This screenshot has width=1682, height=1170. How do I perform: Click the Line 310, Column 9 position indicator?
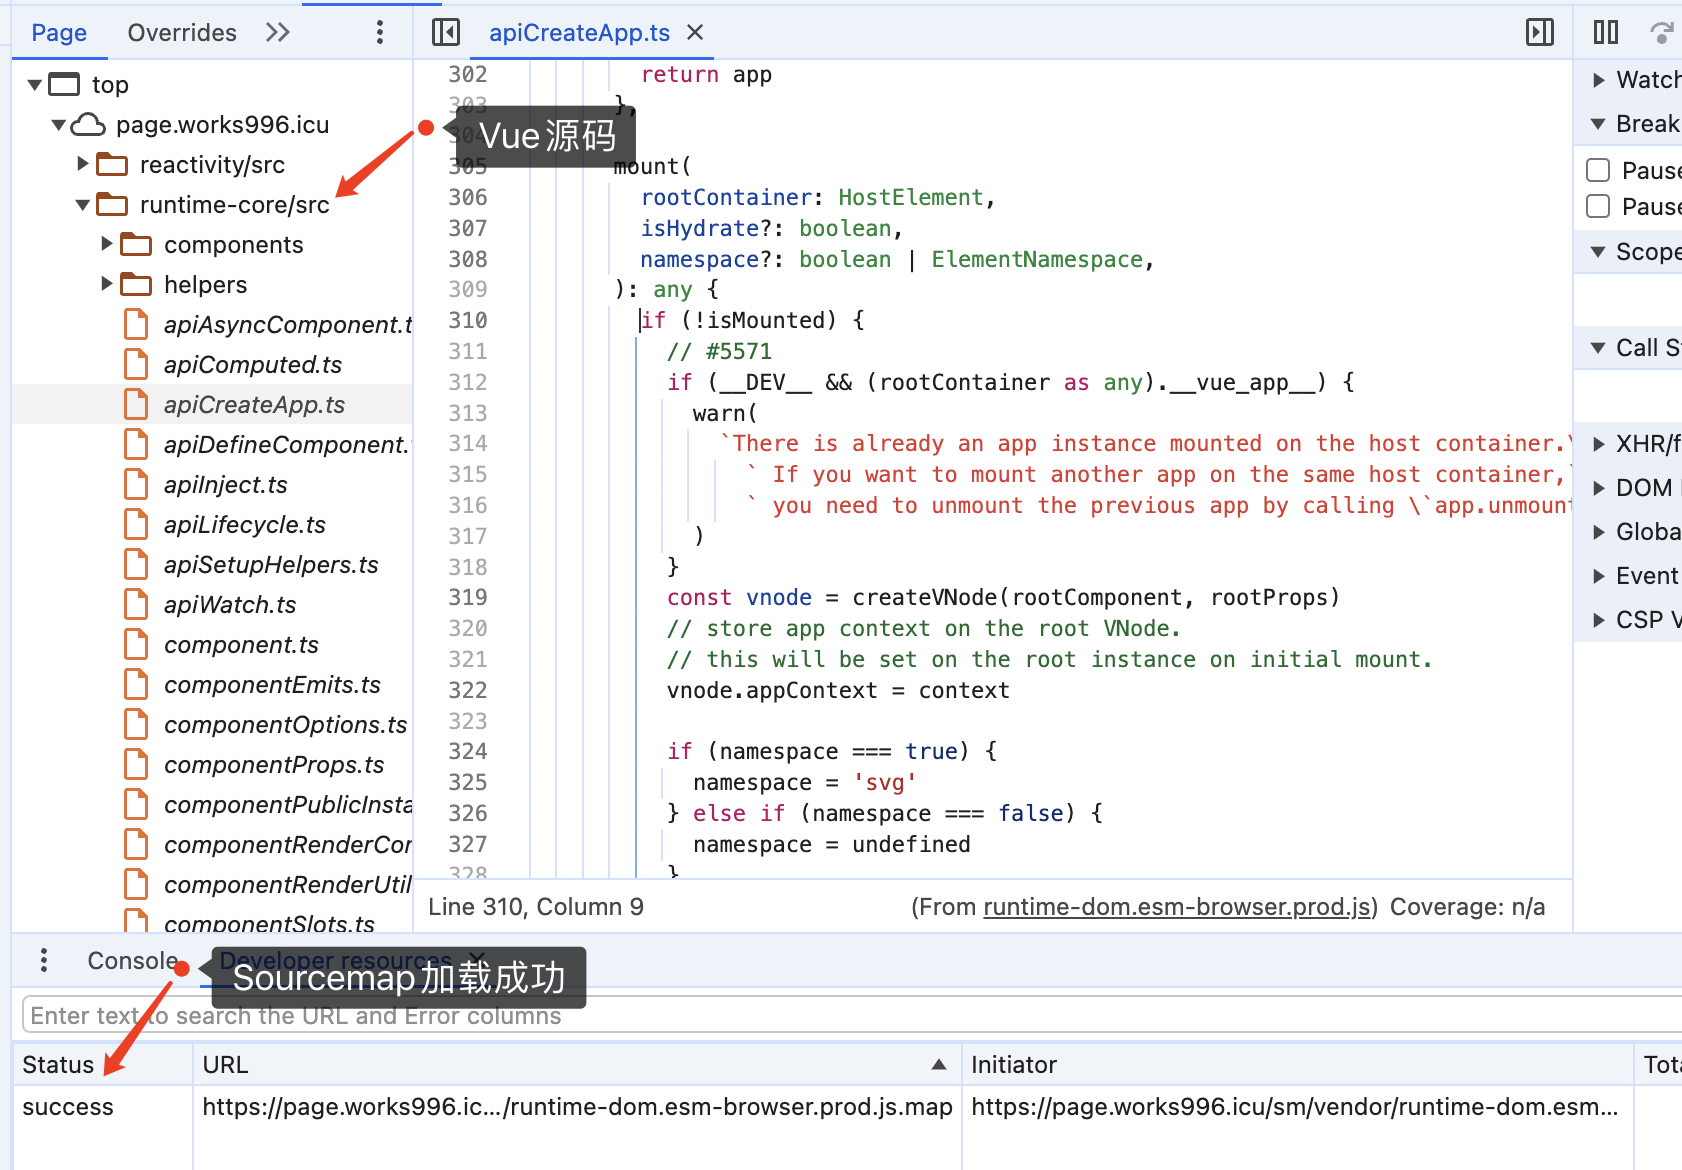pyautogui.click(x=536, y=906)
